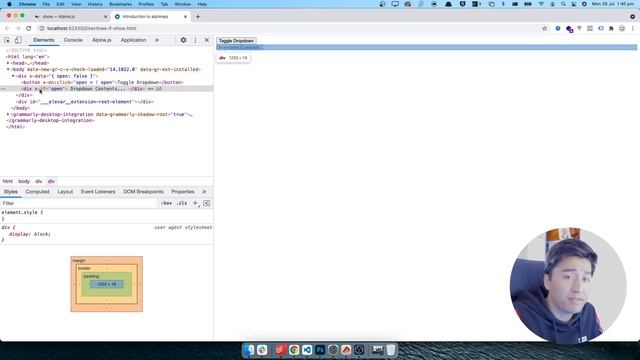Click the html breadcrumb

coord(8,181)
